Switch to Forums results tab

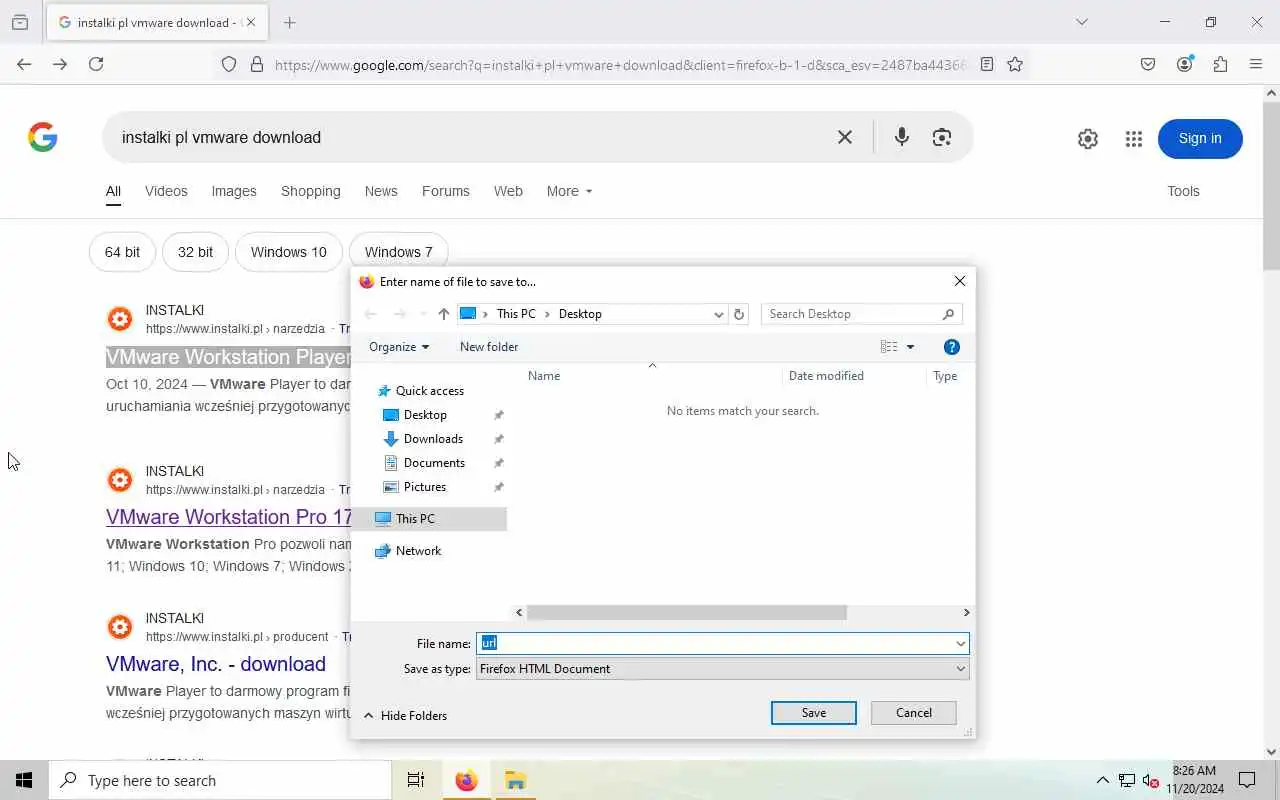(446, 191)
